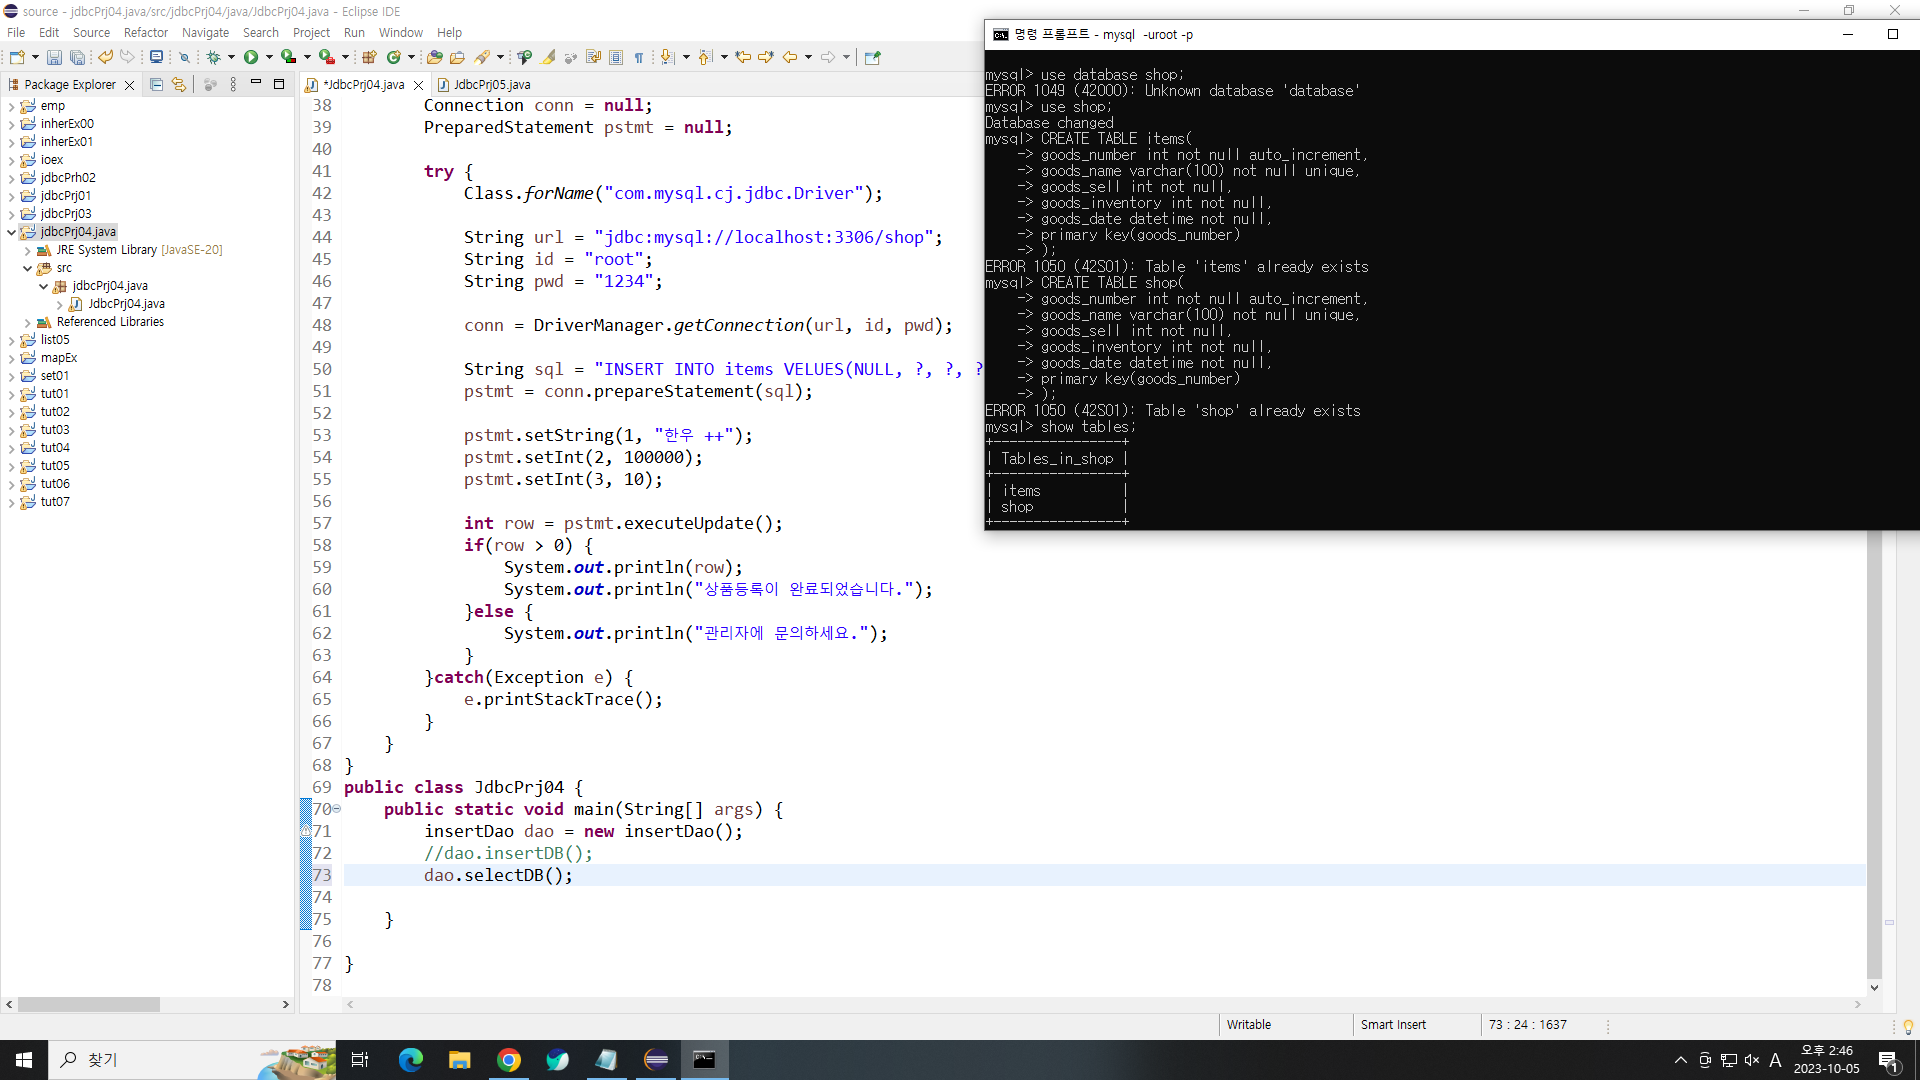Open the Run button dropdown arrow
This screenshot has width=1920, height=1080.
pos(269,57)
